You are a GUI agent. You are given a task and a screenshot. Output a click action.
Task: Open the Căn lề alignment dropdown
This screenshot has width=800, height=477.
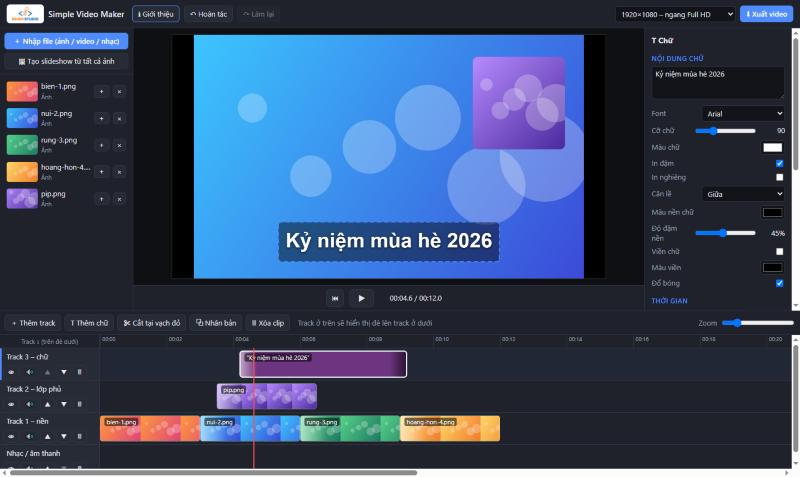coord(743,194)
